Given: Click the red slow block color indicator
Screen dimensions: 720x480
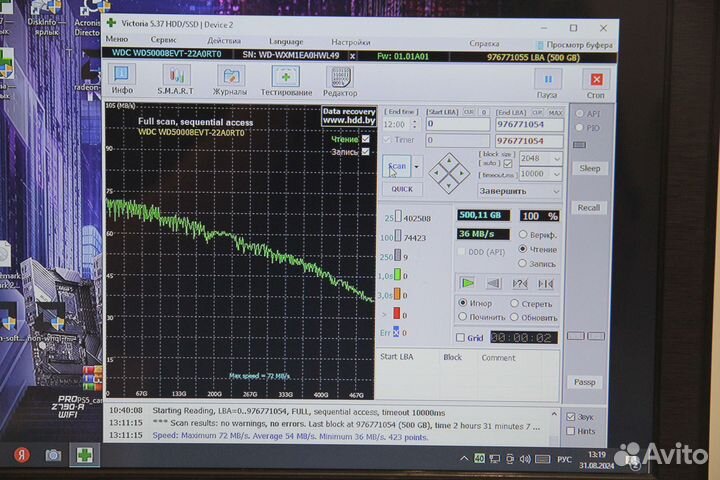Looking at the screenshot, I should tap(396, 314).
